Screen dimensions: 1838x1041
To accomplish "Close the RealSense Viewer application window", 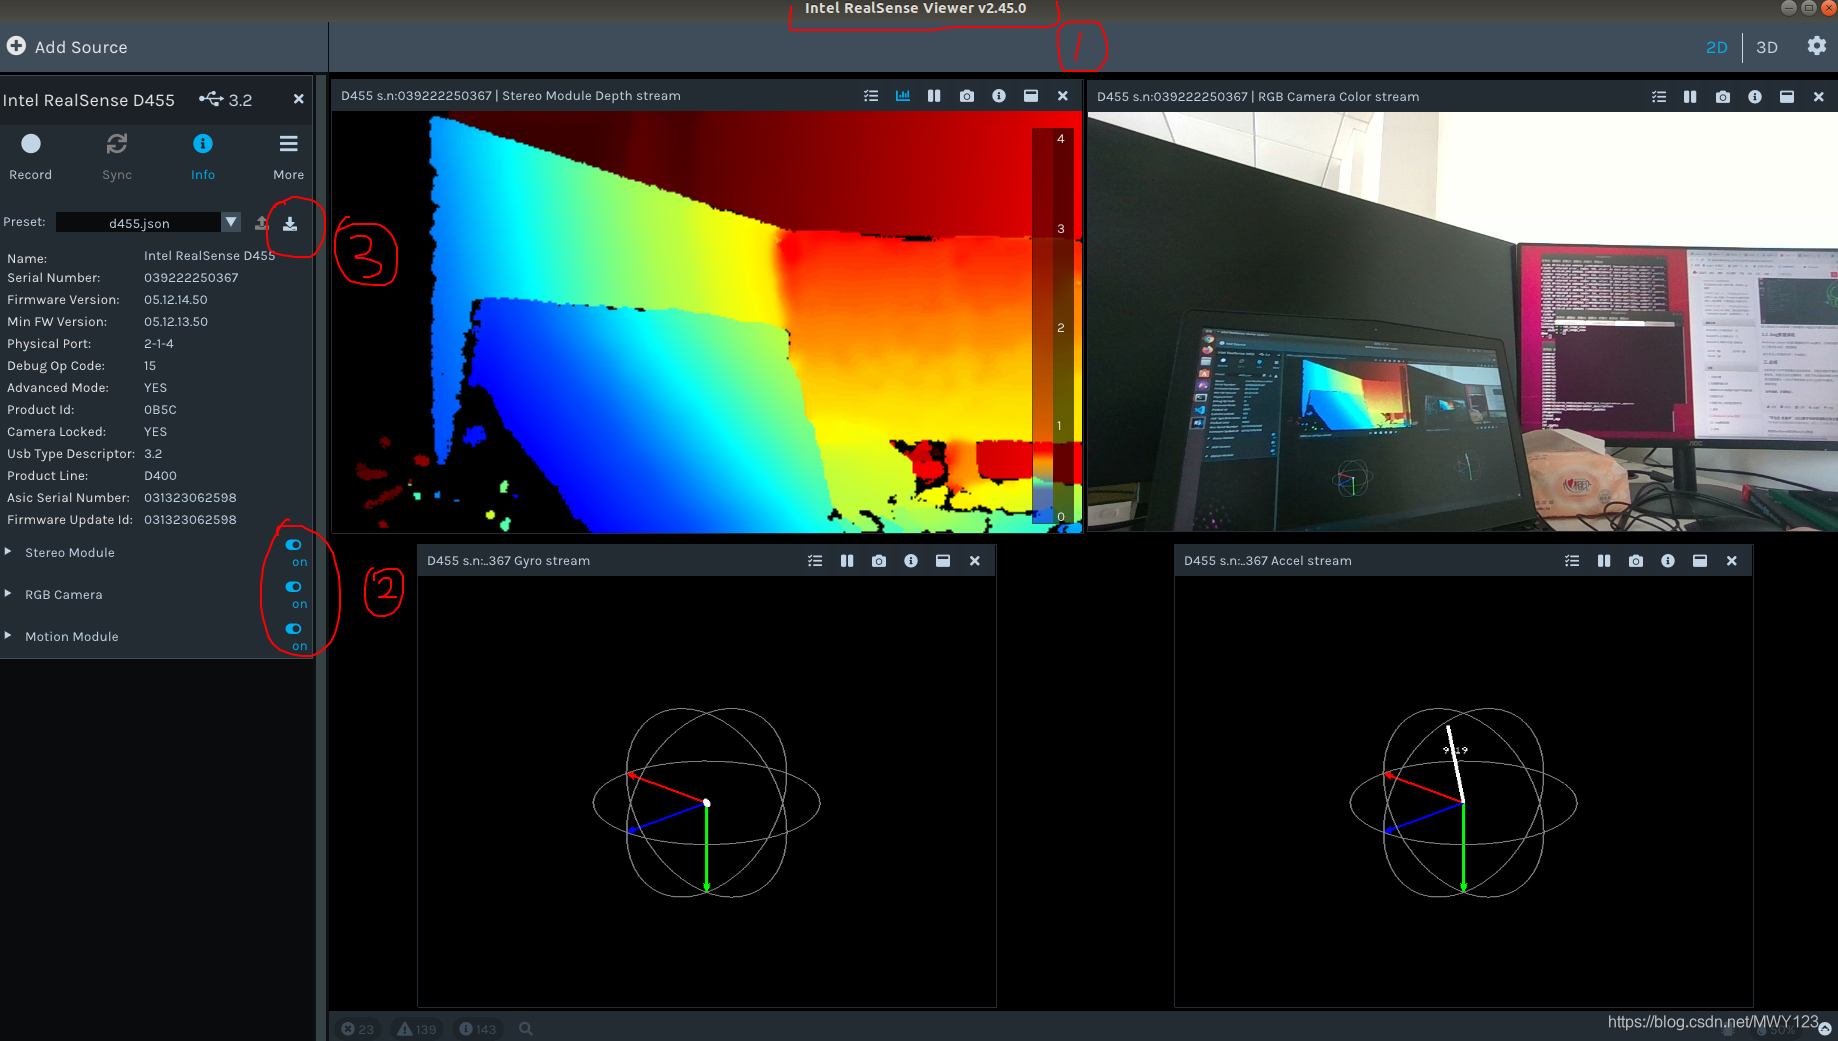I will 1829,8.
